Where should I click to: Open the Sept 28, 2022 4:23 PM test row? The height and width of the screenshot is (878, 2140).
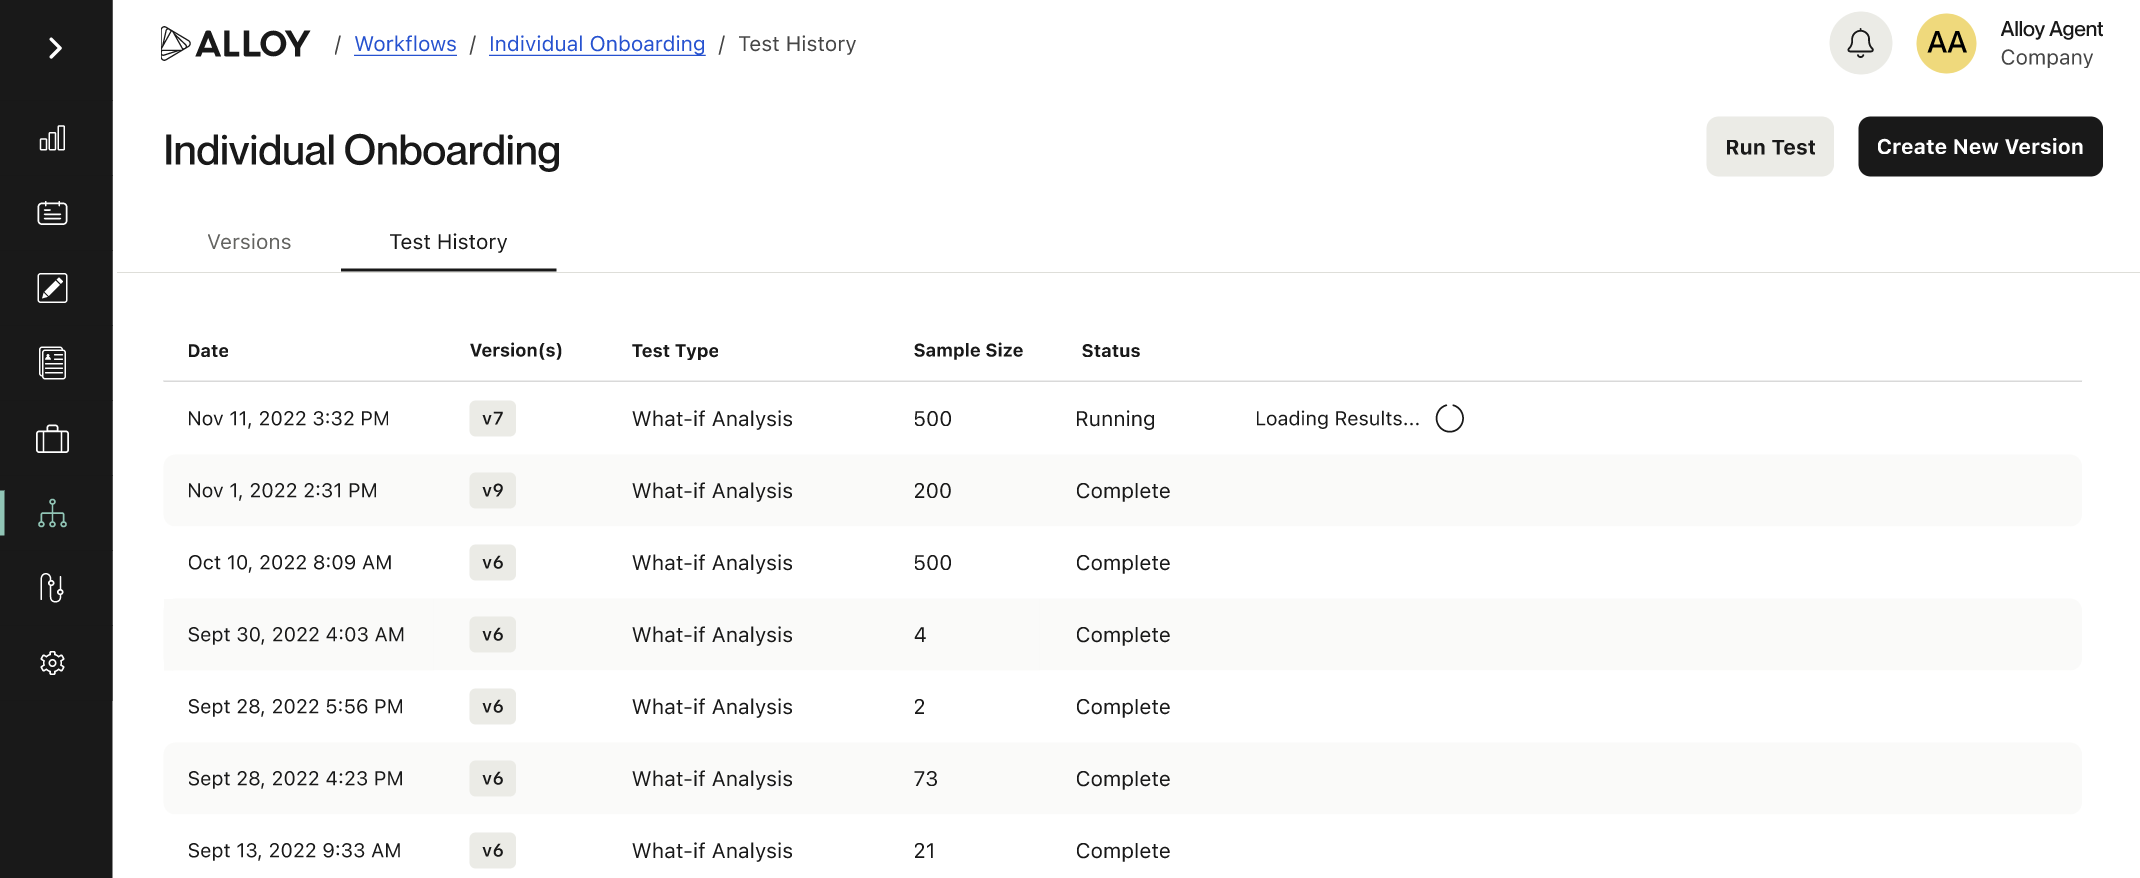point(1122,779)
